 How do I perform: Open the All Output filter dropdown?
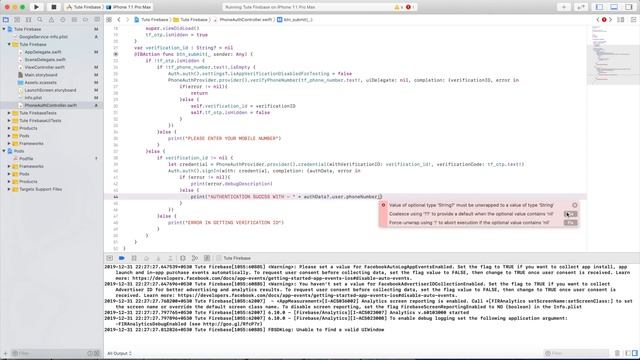coord(119,353)
